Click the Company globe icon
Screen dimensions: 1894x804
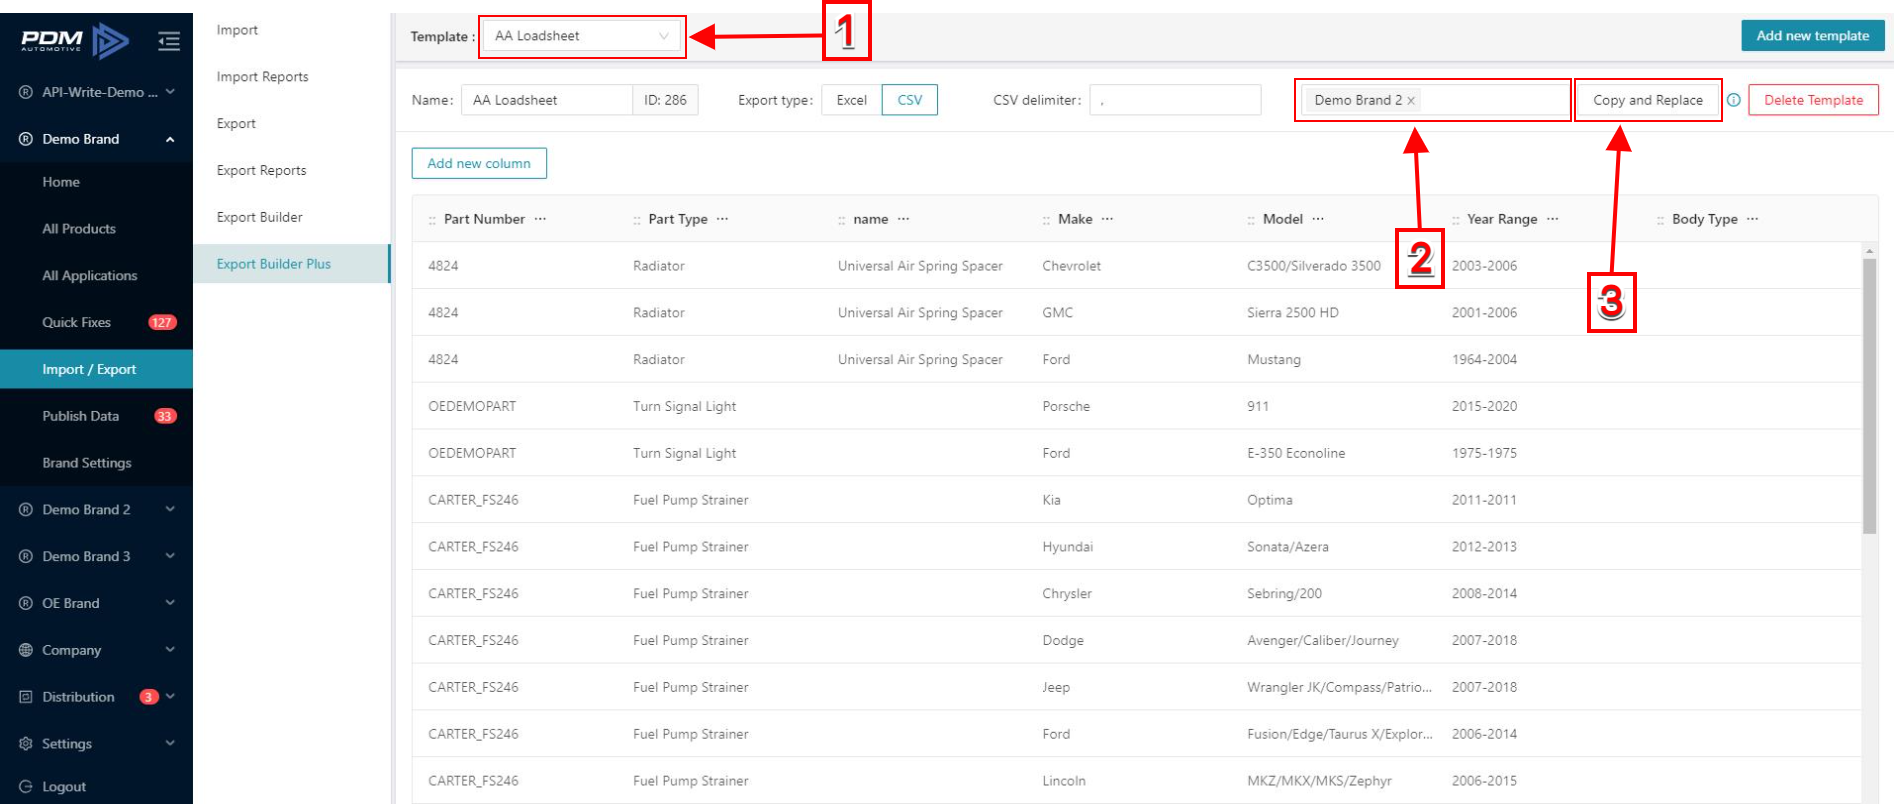[26, 650]
